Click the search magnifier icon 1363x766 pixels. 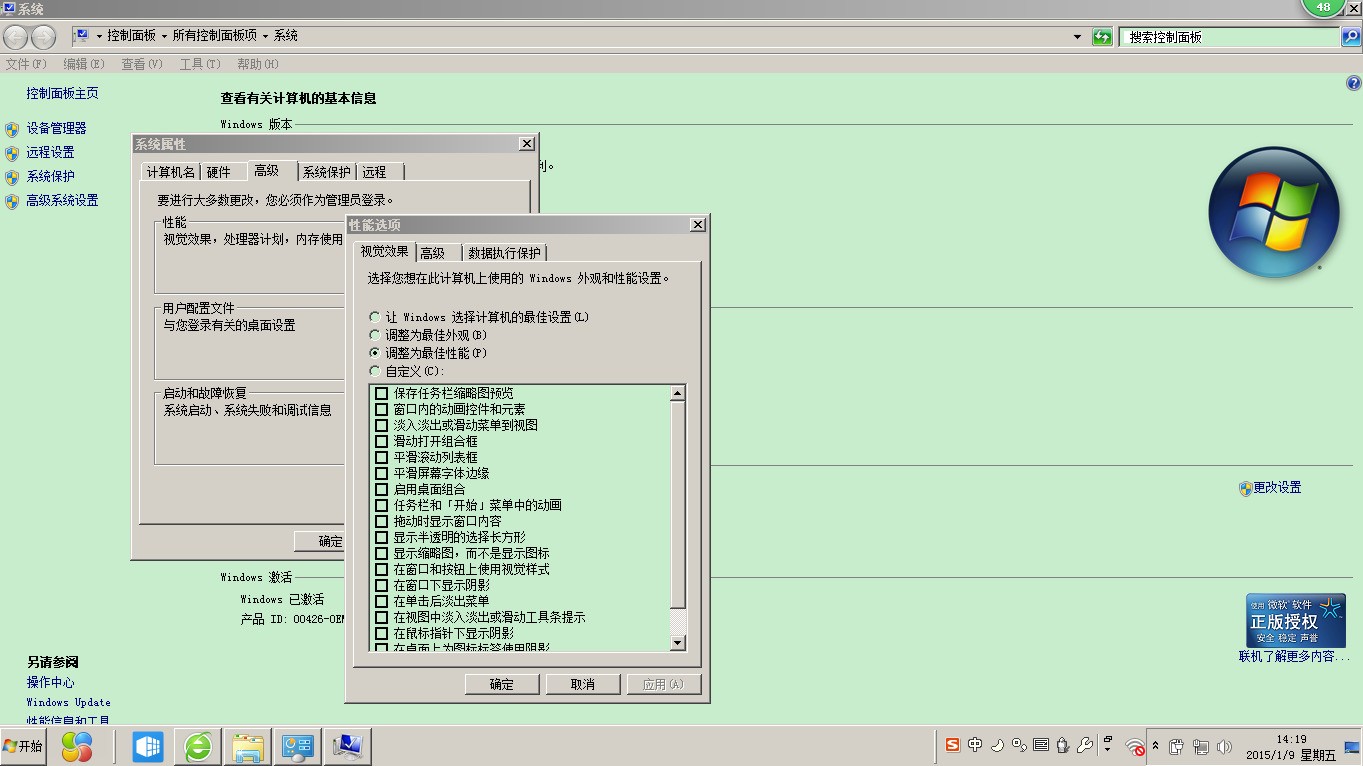(x=1351, y=37)
